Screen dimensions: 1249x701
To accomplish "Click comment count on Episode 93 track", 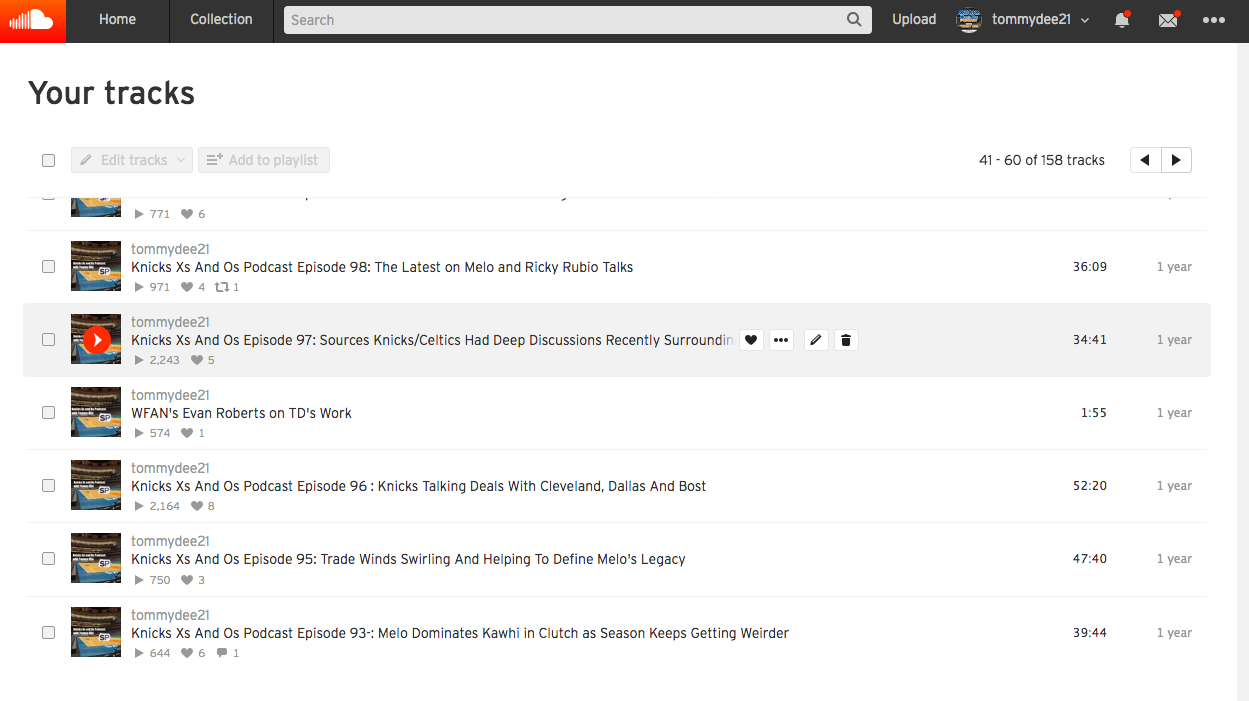I will click(x=228, y=653).
